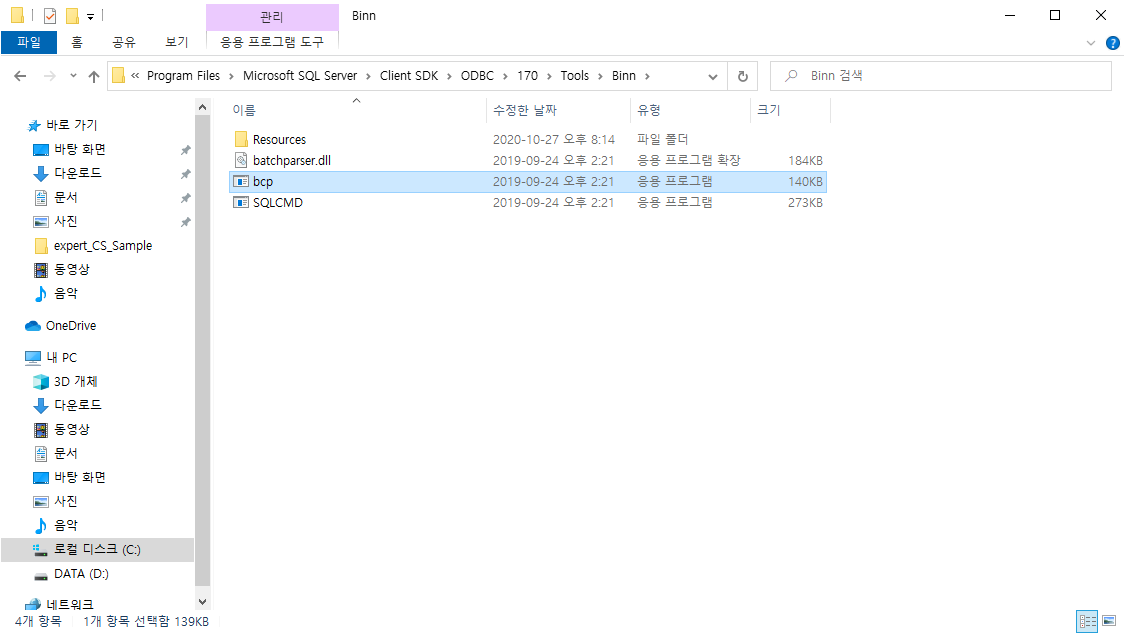Switch to the 공유 ribbon tab
1125x634 pixels.
(x=123, y=42)
